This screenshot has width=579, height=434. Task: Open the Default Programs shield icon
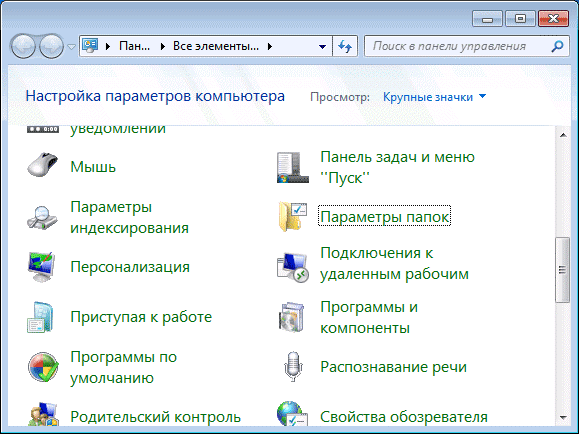(x=43, y=367)
